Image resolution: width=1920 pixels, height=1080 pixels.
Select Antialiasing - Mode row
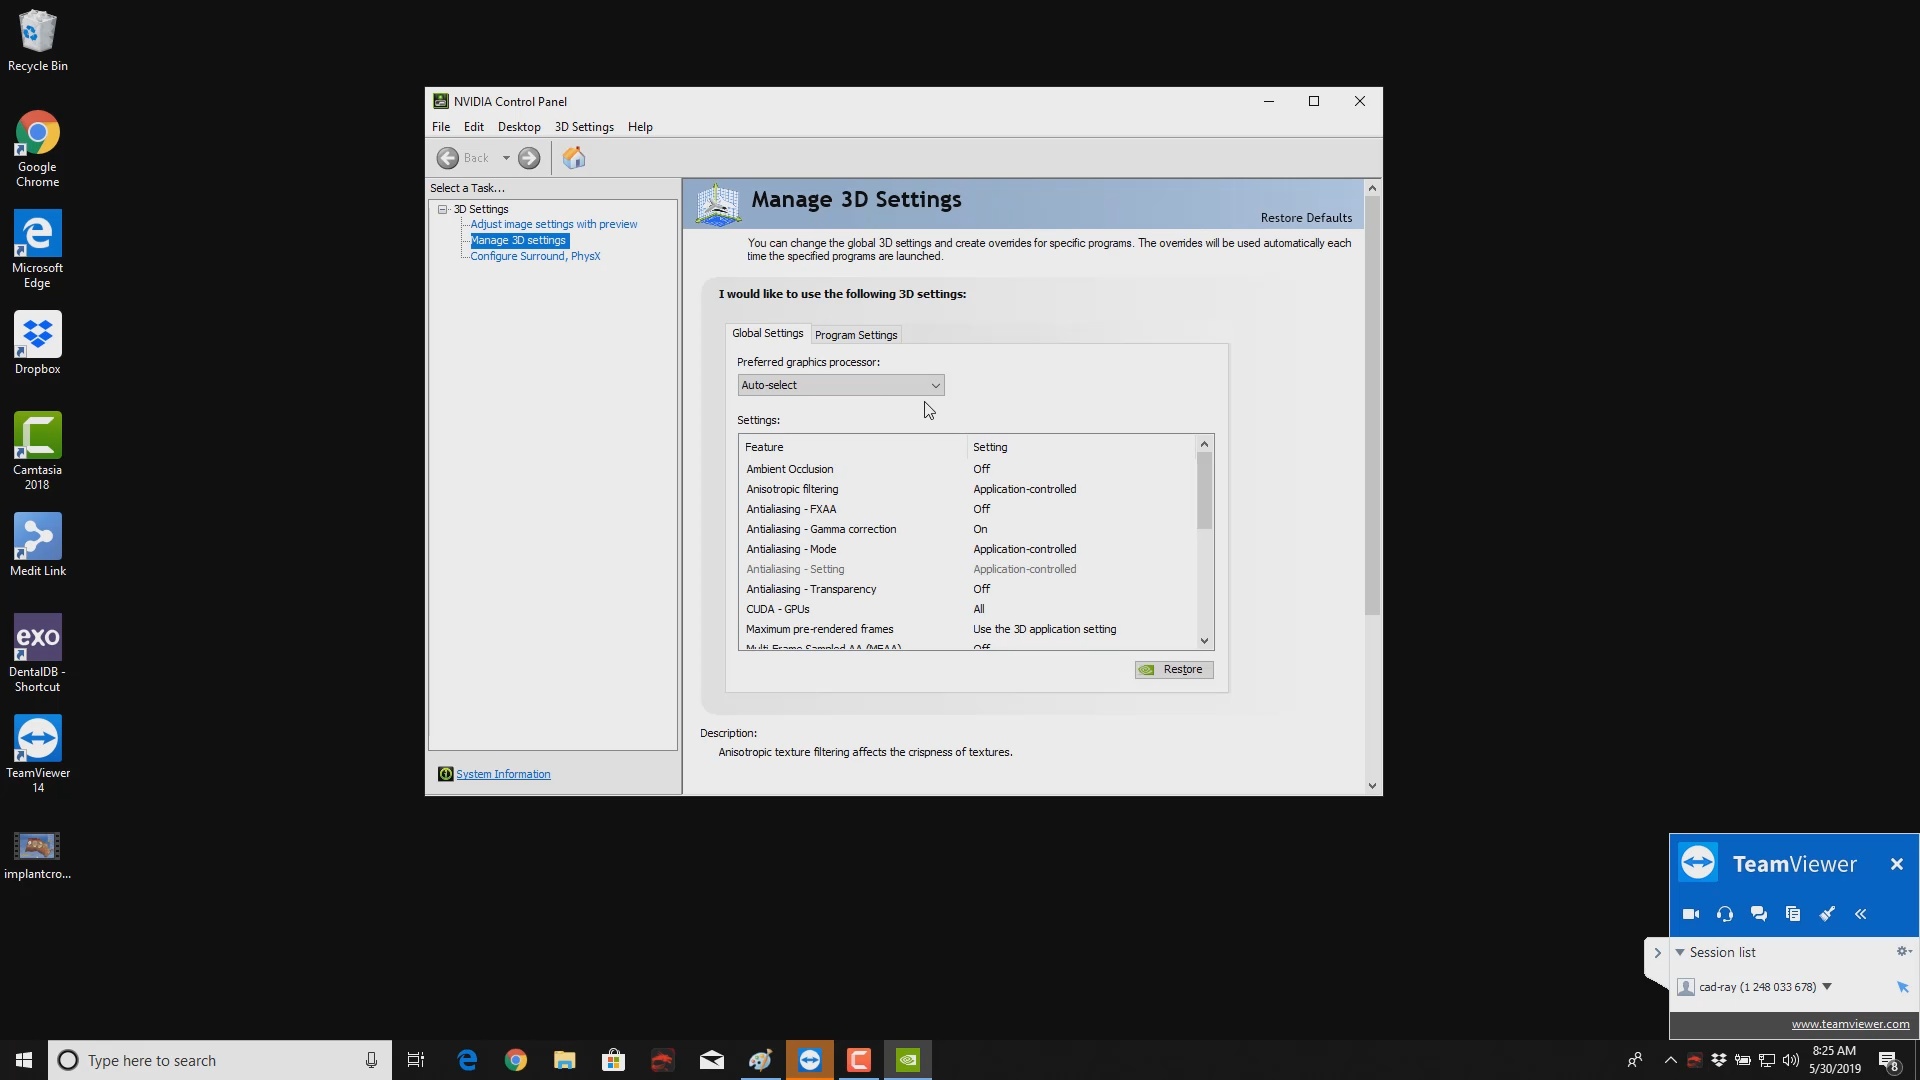[968, 549]
